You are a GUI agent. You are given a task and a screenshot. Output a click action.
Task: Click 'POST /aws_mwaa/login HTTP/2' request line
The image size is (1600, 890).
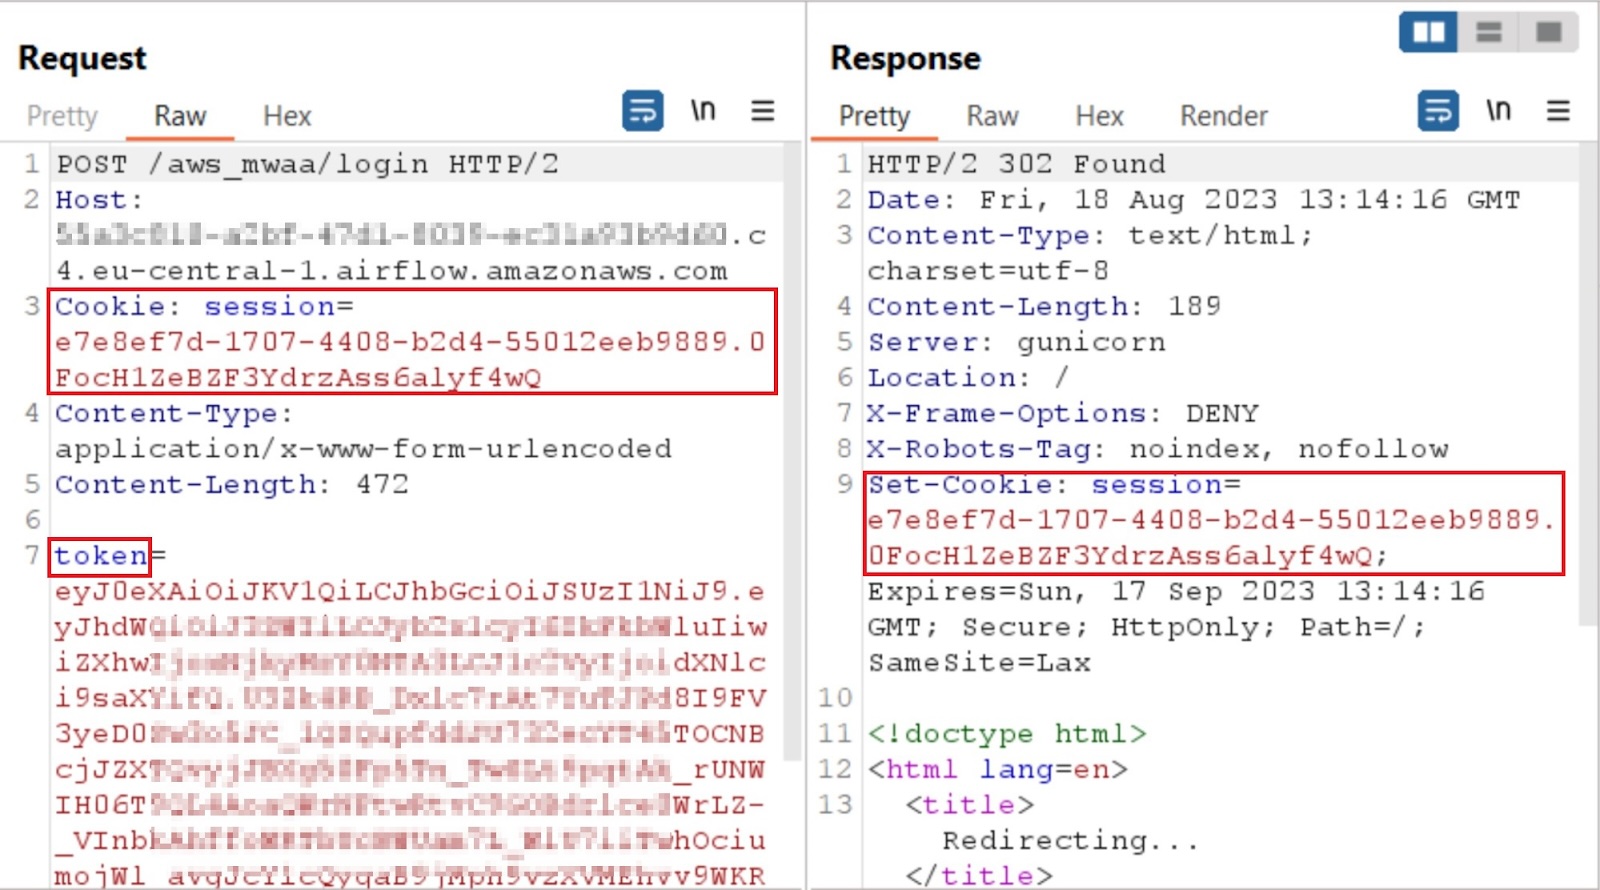307,164
